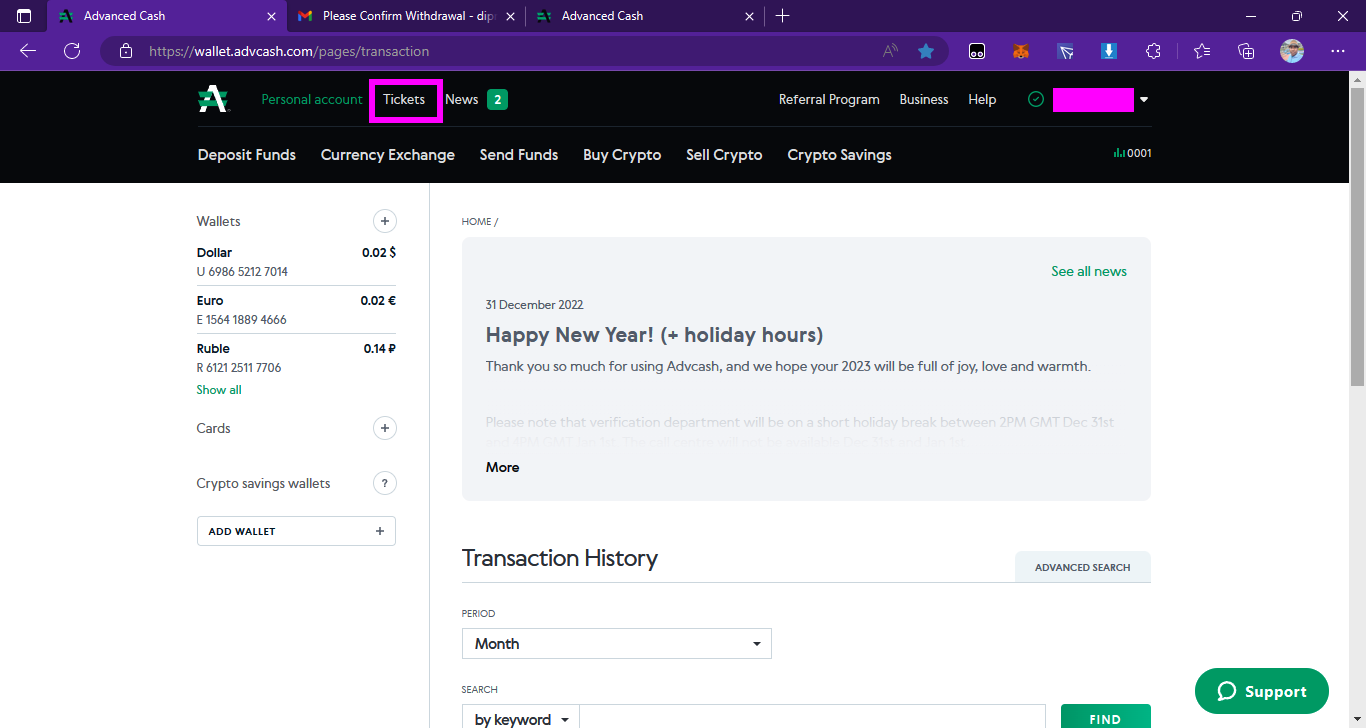Go to Deposit Funds
Screen dimensions: 1366x728
coord(247,155)
